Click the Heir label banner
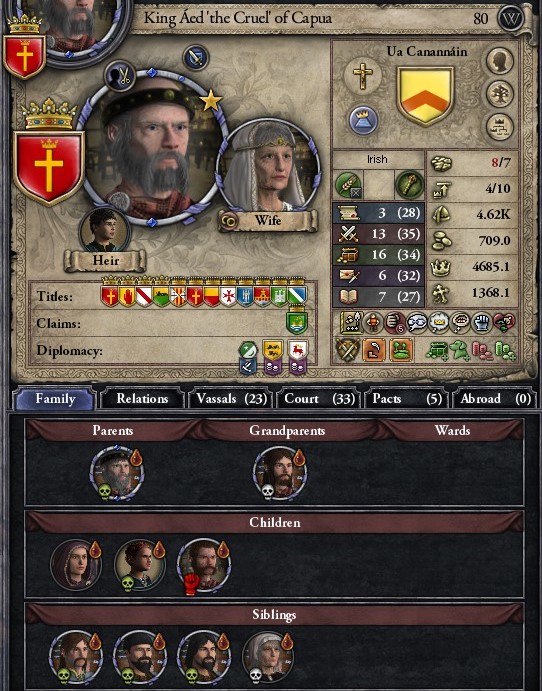Viewport: 542px width, 691px height. click(105, 260)
